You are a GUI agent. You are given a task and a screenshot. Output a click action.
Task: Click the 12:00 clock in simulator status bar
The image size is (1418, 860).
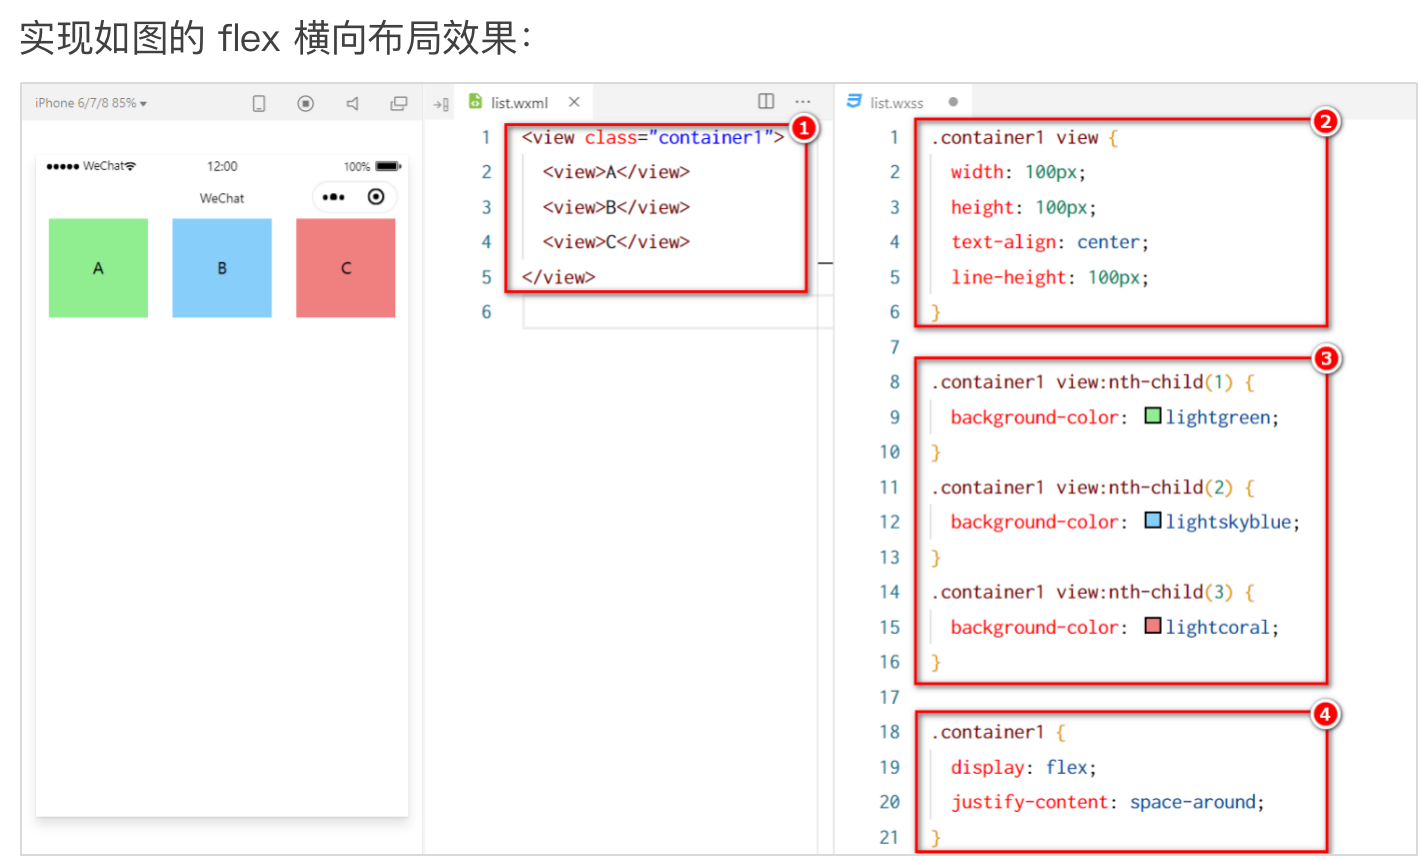[x=222, y=166]
